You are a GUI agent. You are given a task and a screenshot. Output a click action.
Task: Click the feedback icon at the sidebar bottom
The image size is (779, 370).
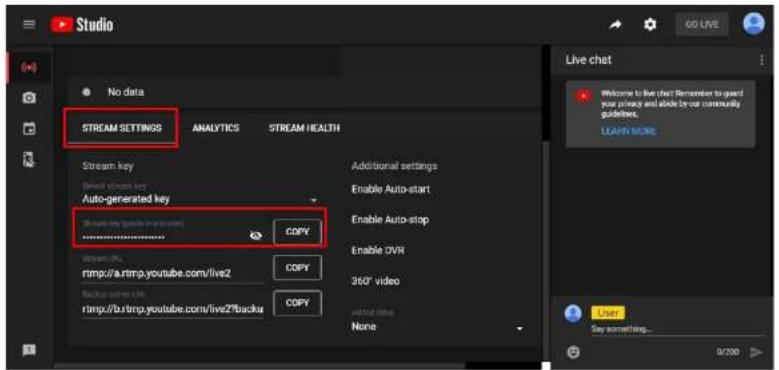[x=29, y=351]
